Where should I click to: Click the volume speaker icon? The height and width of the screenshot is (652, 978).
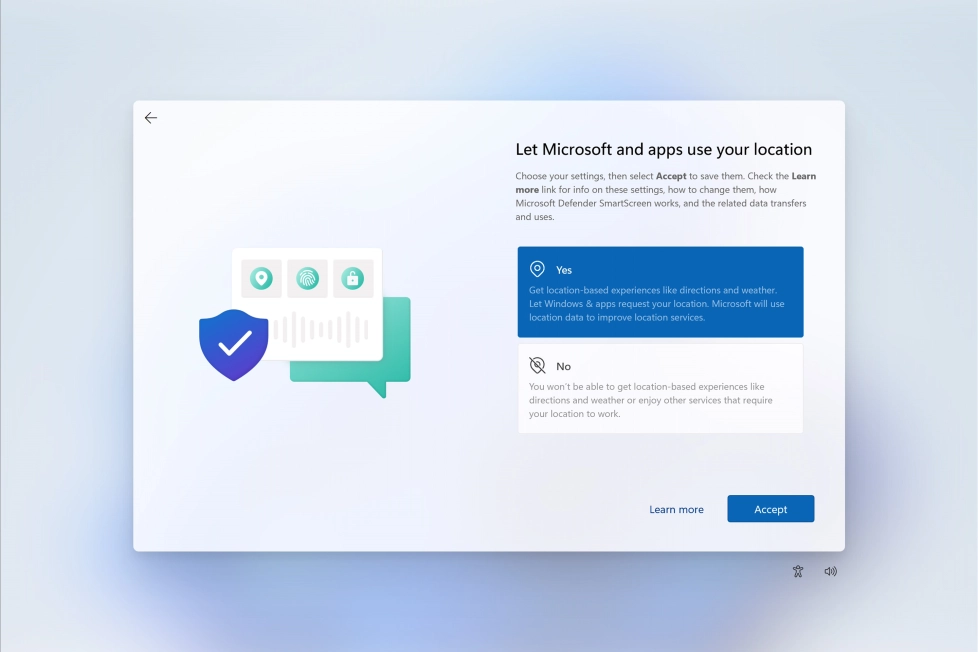[830, 571]
